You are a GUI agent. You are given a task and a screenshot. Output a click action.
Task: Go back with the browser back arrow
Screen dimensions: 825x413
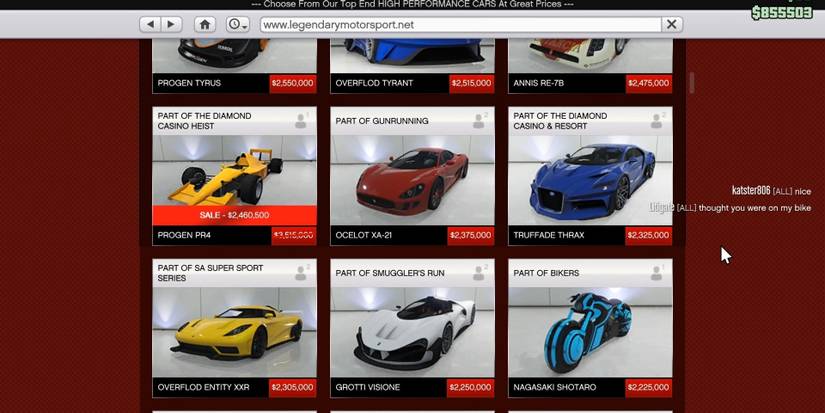(150, 24)
